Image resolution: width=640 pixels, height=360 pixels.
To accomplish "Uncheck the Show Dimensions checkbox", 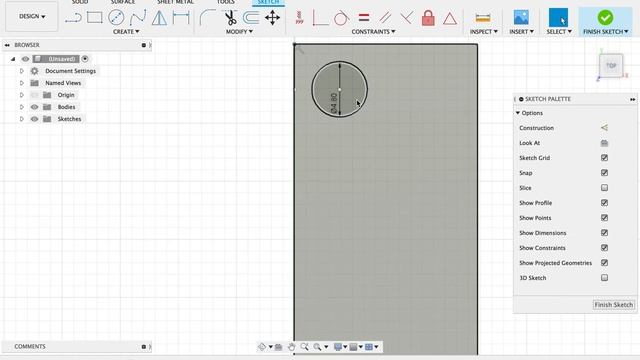I will (604, 233).
